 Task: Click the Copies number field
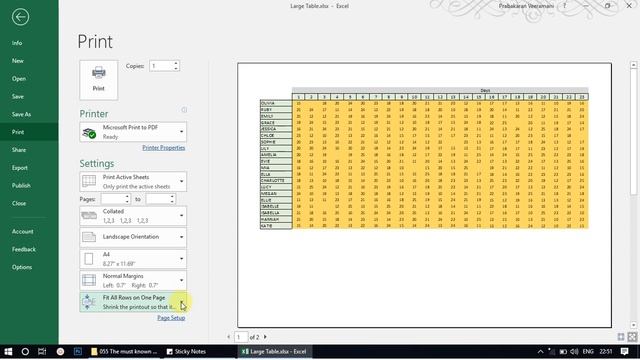[x=161, y=66]
